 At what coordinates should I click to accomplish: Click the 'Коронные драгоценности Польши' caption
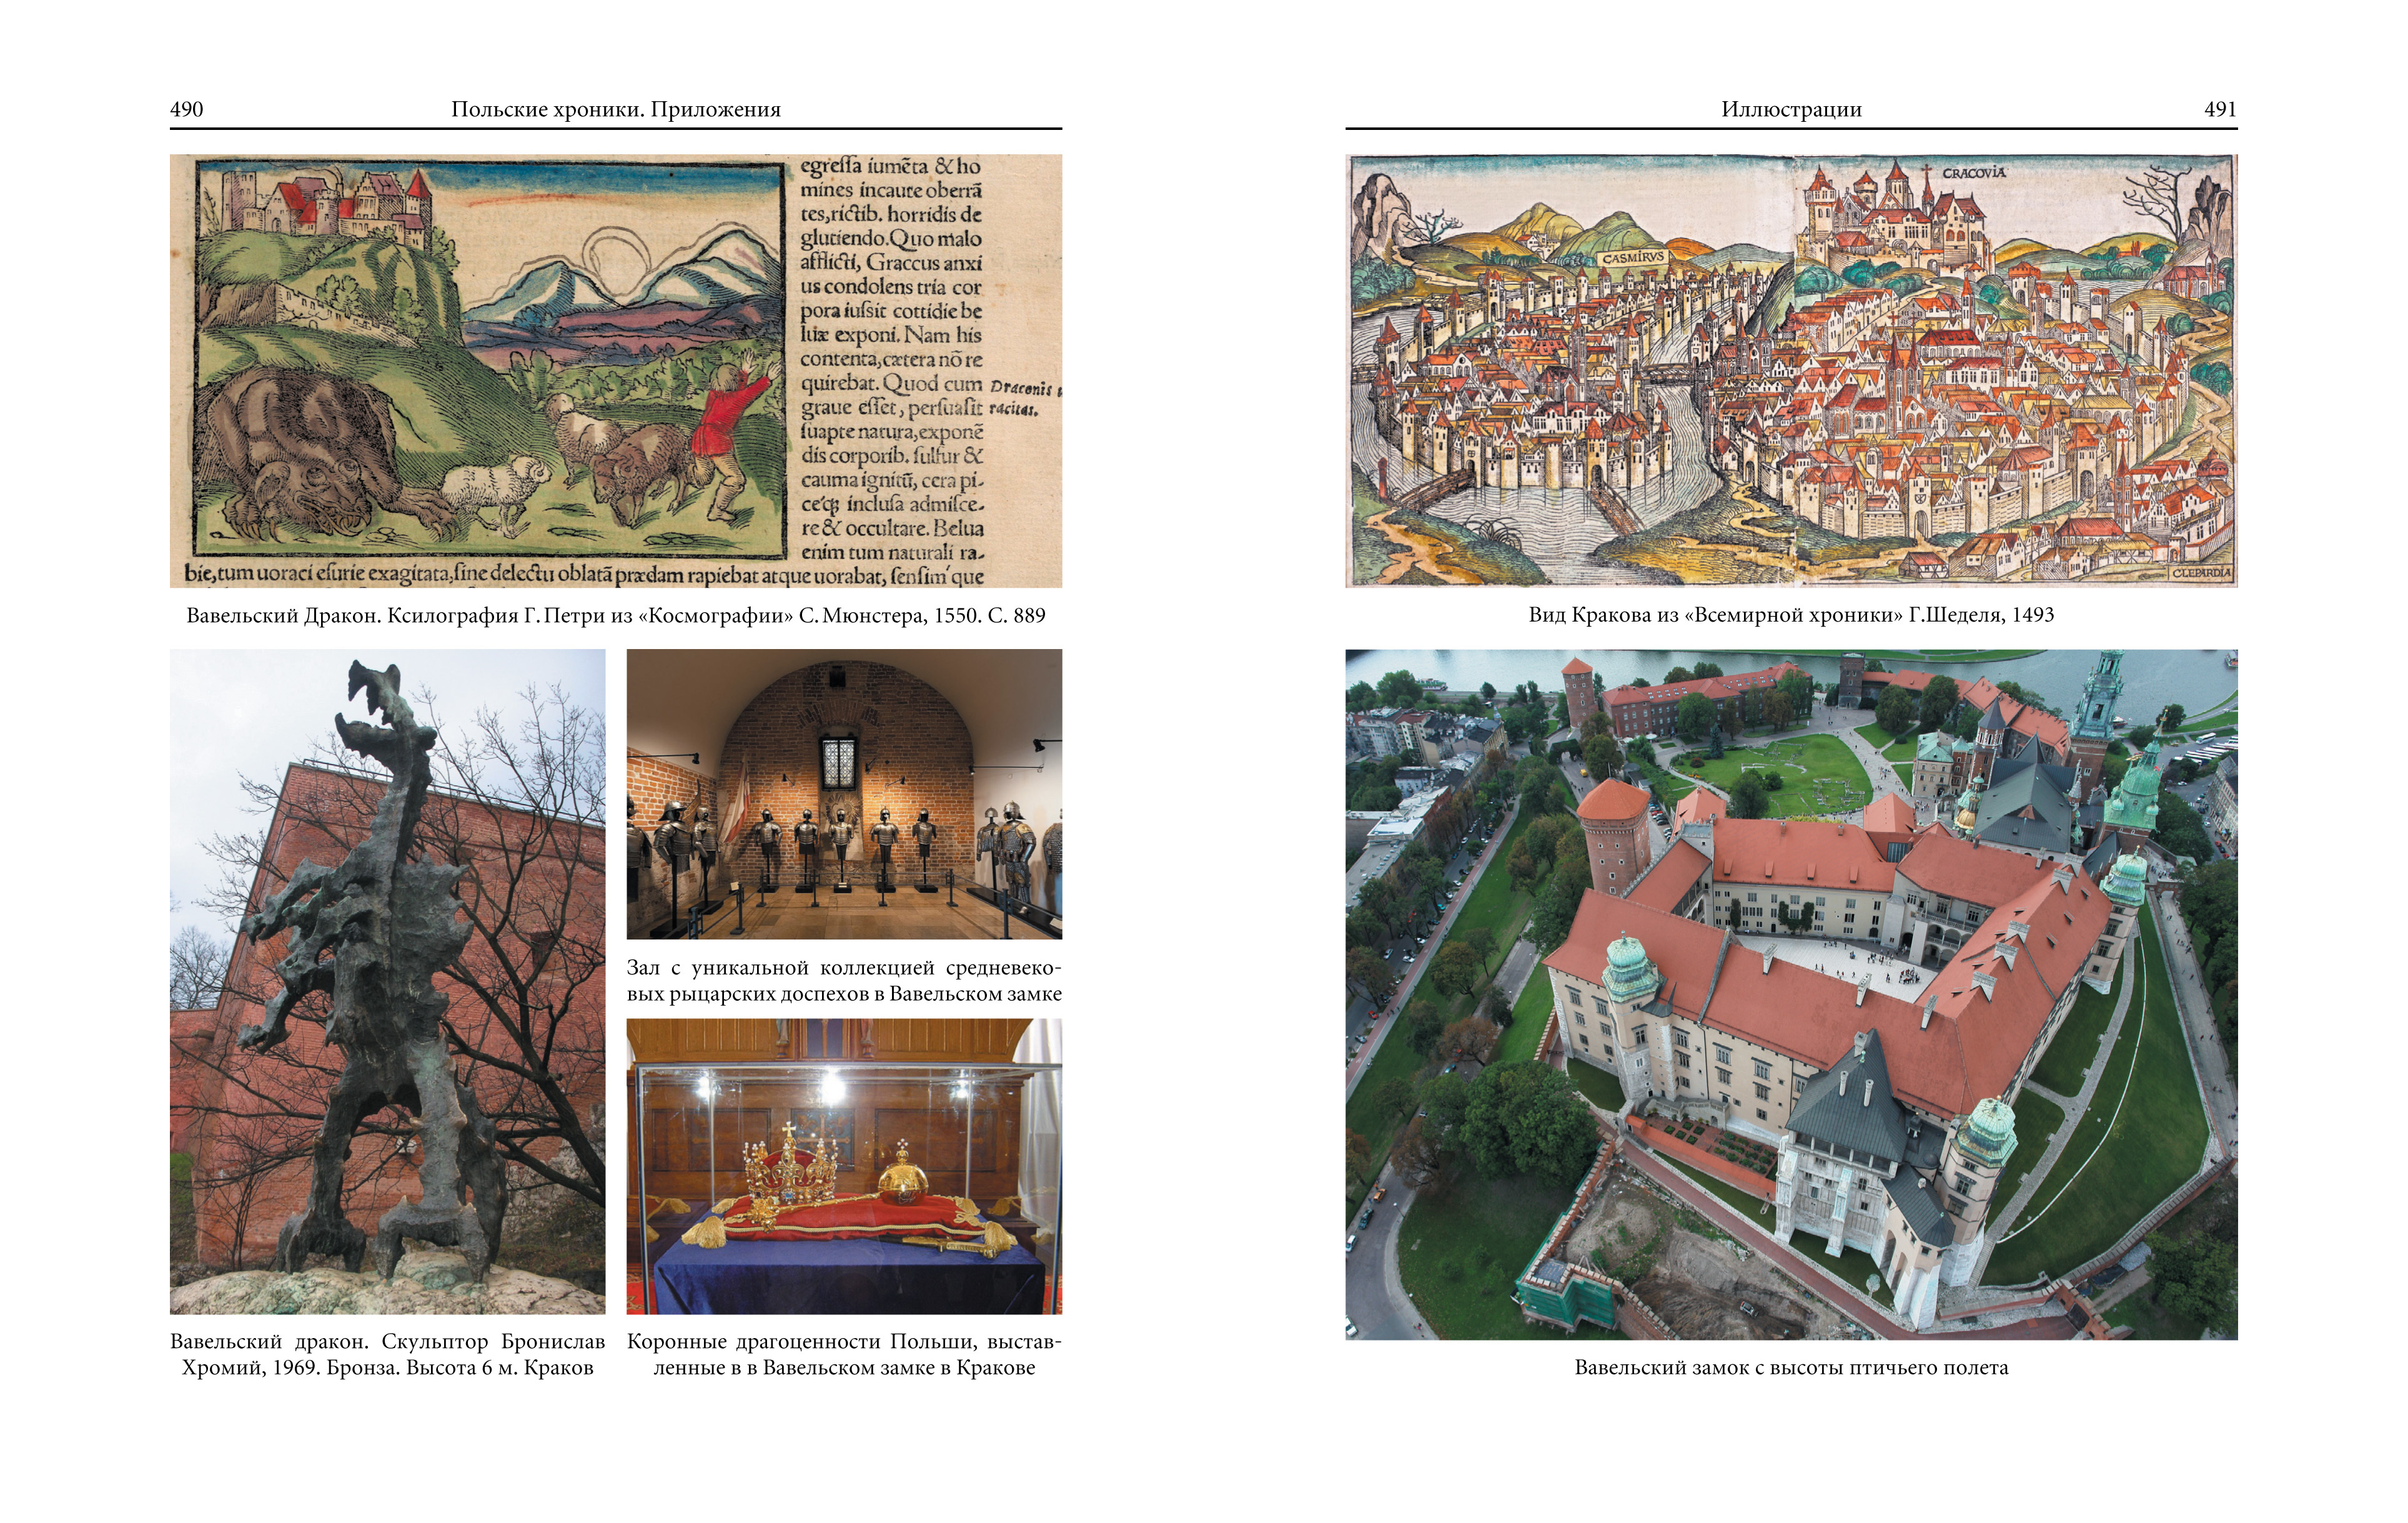(844, 1354)
